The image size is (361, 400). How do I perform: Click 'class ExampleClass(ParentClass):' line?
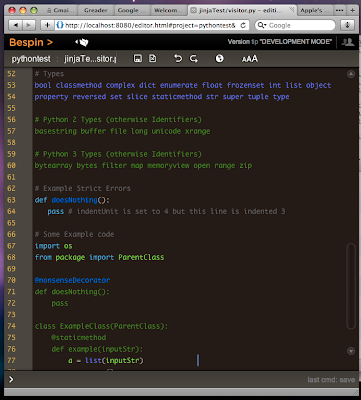point(102,326)
